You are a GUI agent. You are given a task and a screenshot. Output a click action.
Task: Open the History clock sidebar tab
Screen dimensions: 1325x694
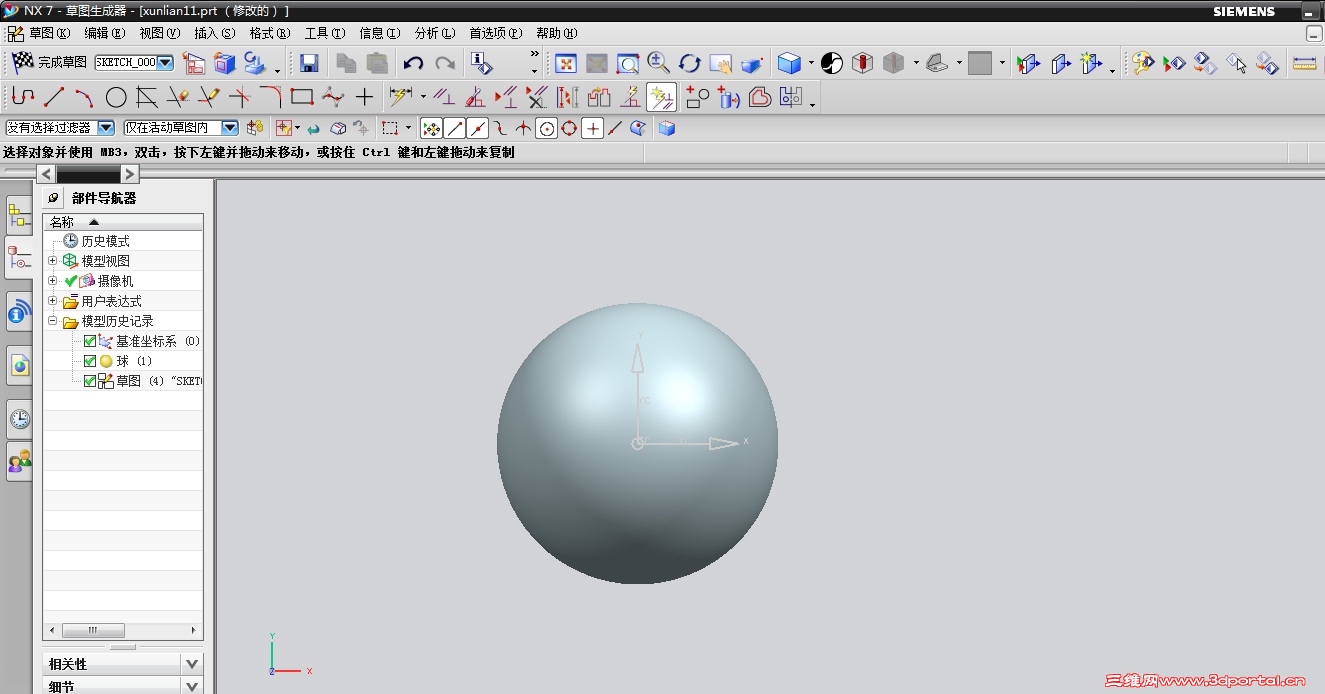tap(19, 418)
